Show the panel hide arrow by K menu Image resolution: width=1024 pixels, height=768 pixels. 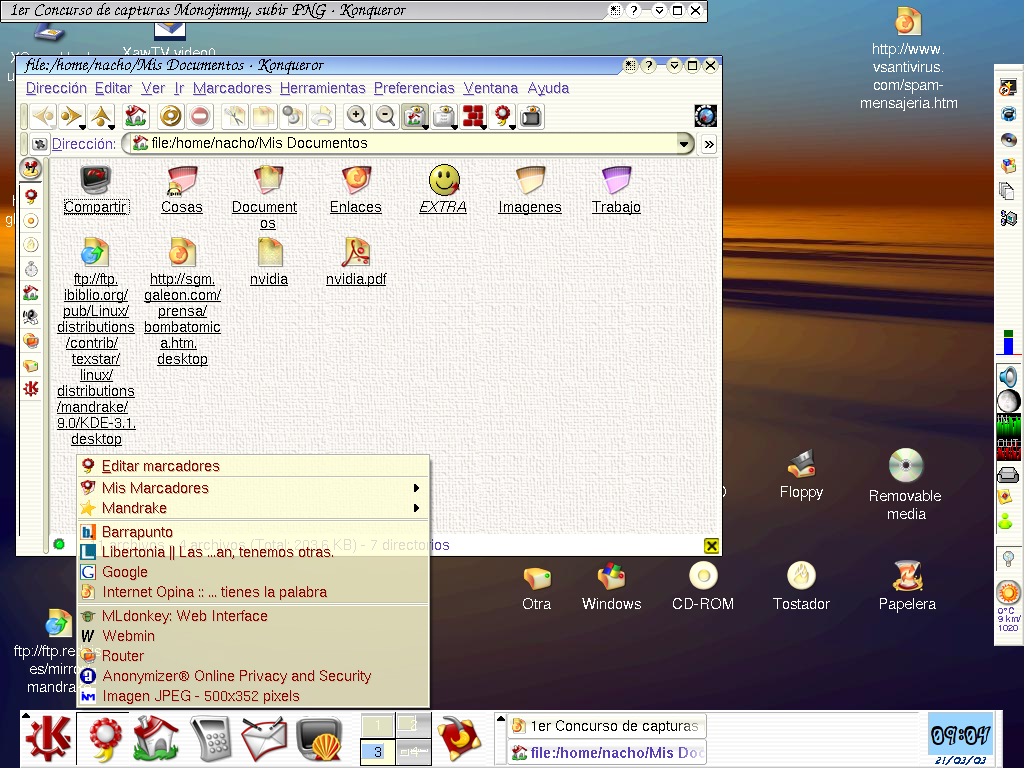(x=26, y=716)
